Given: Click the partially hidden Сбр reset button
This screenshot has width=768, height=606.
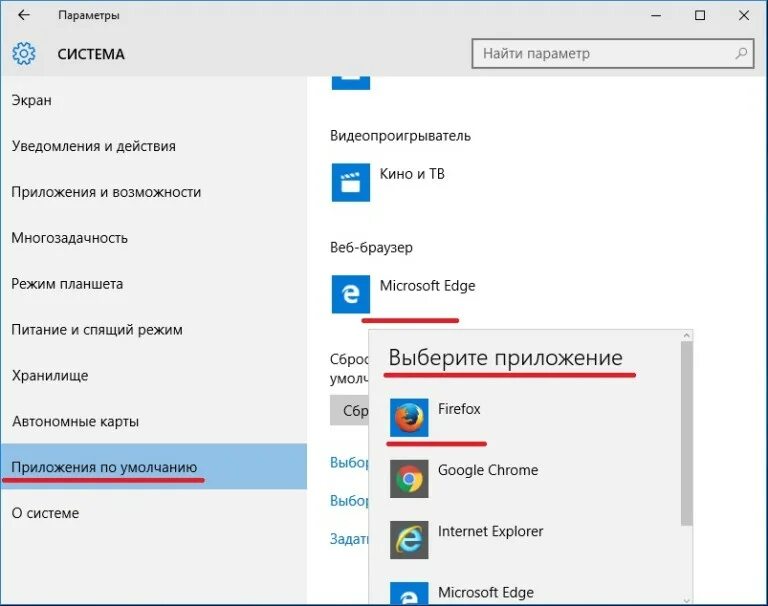Looking at the screenshot, I should click(349, 411).
